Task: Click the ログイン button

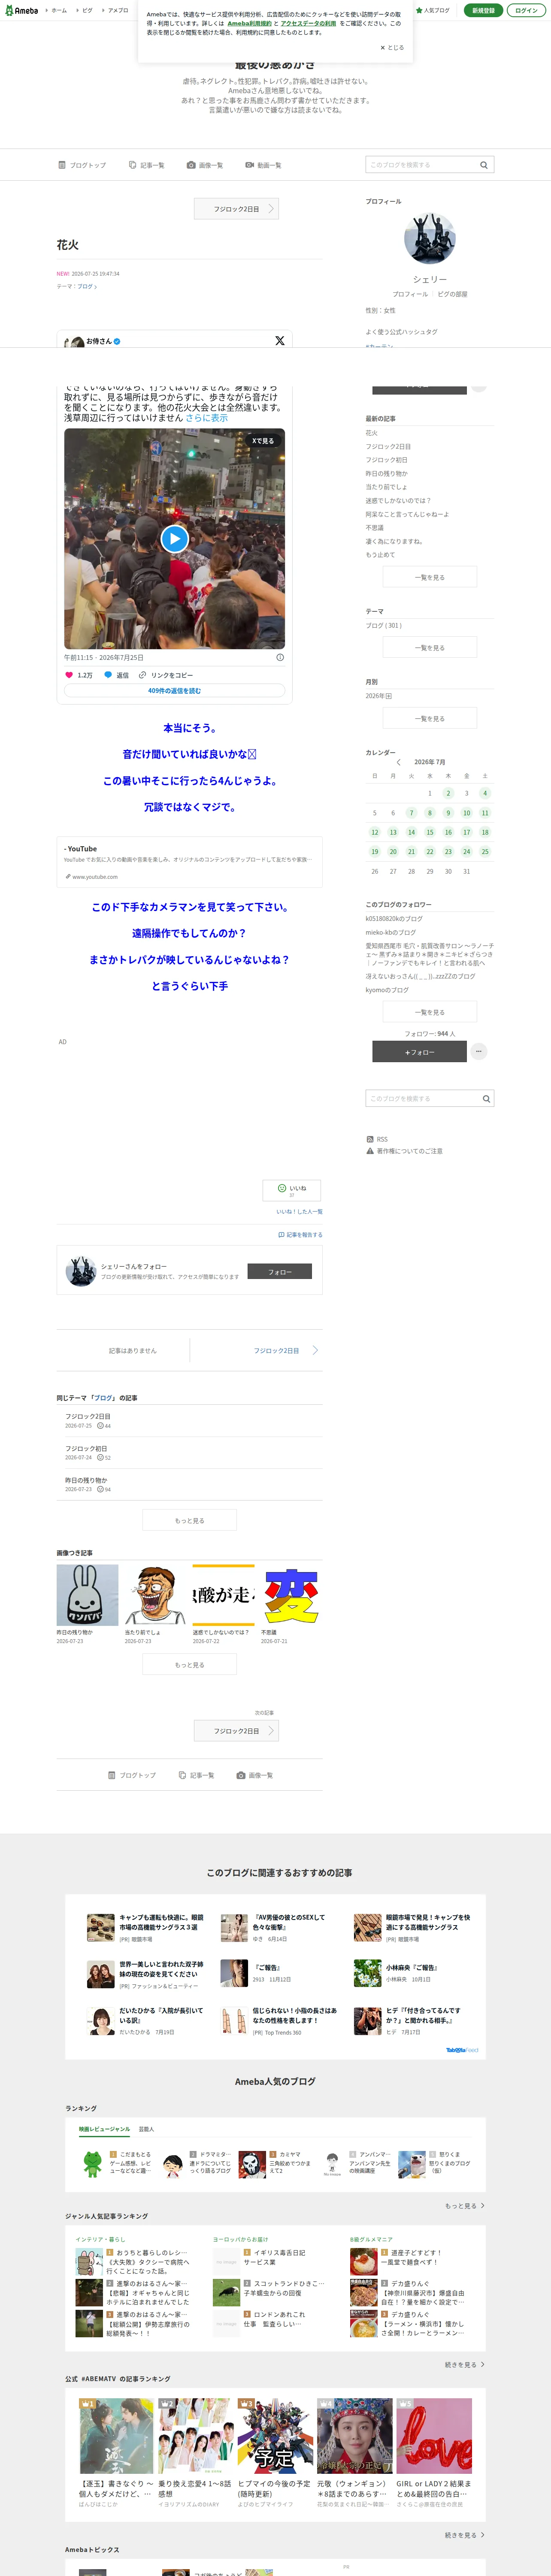Action: [526, 10]
